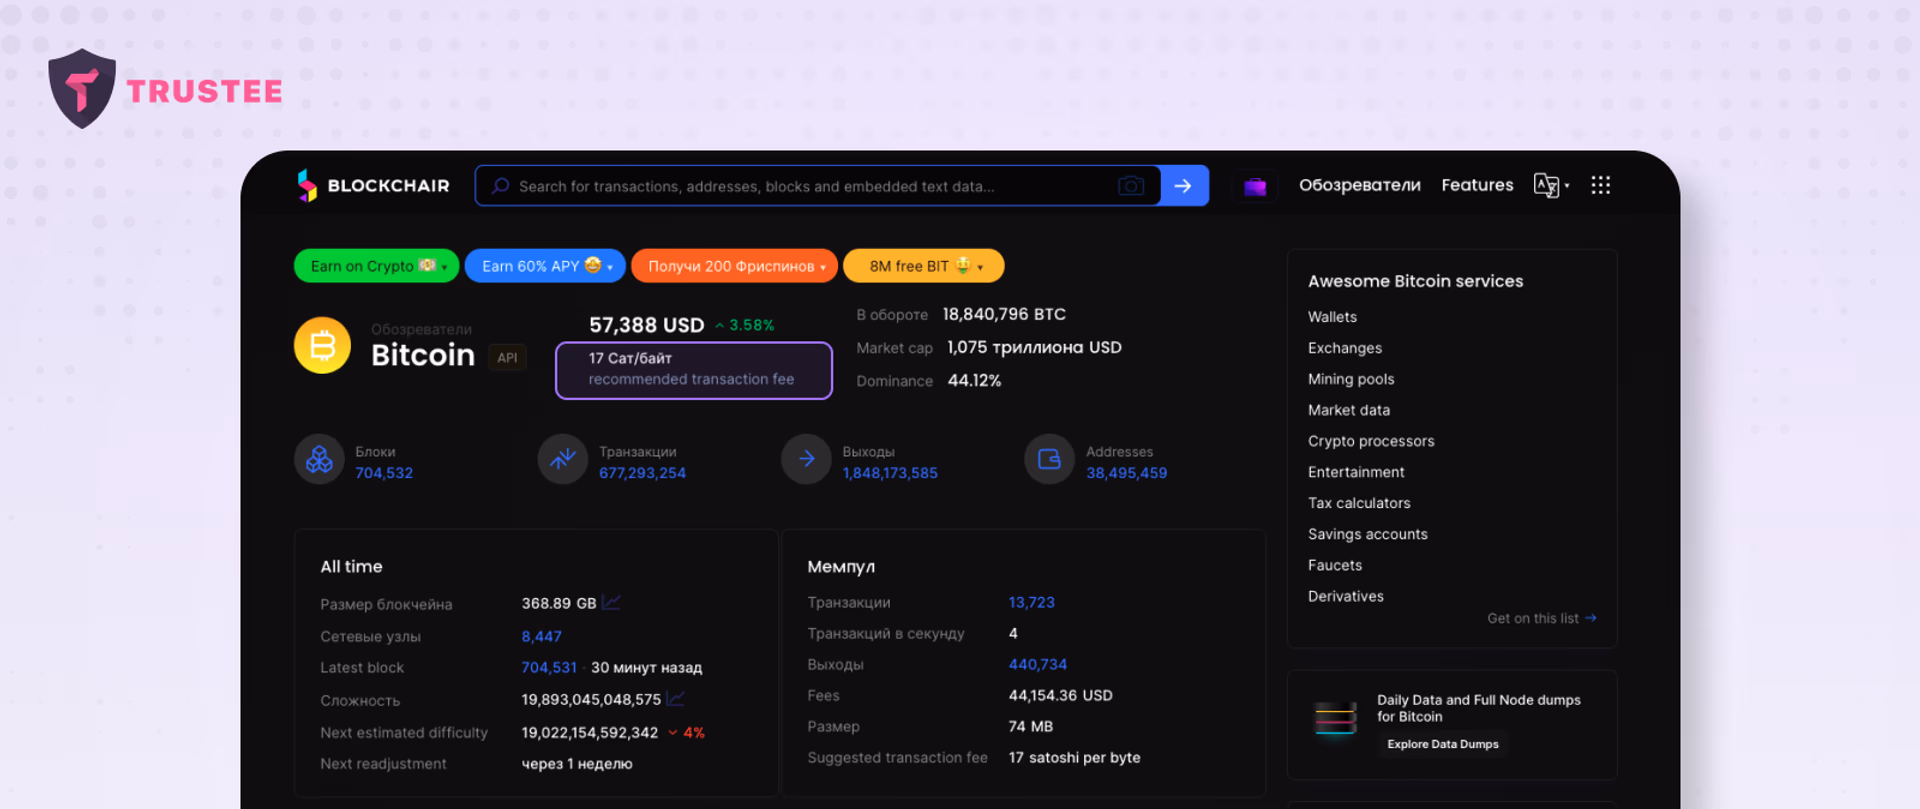Open the Wallets services link
Viewport: 1920px width, 809px height.
tap(1332, 317)
